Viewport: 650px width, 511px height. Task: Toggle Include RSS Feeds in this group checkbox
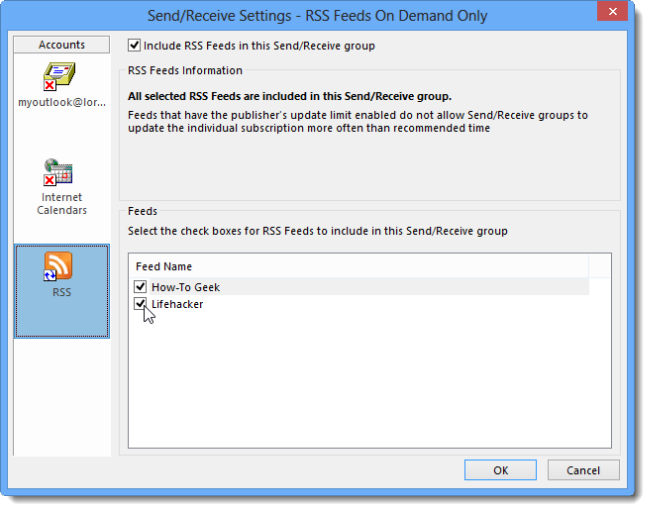[134, 45]
